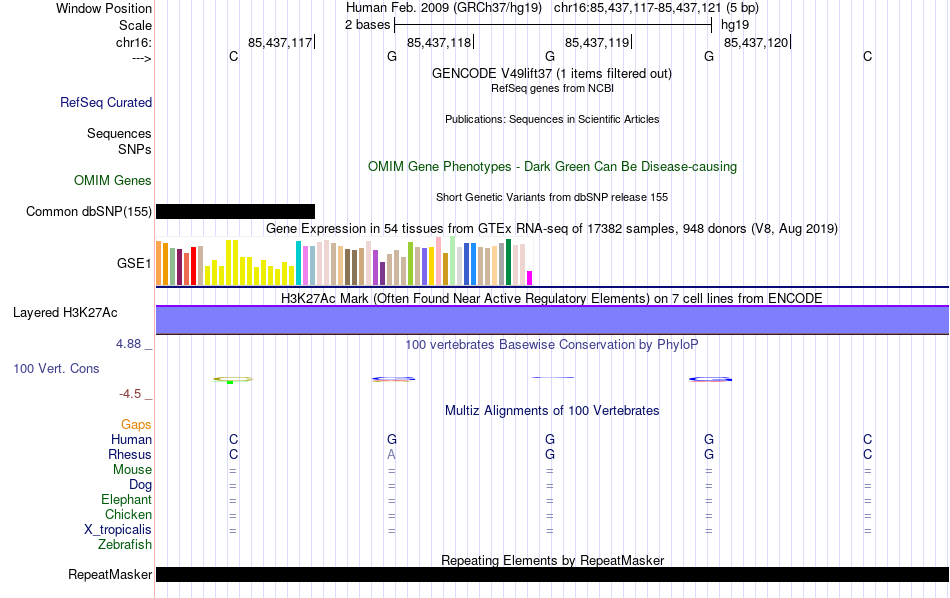Click Publications: Sequences in Scientific Articles title
This screenshot has height=598, width=950.
coord(552,119)
